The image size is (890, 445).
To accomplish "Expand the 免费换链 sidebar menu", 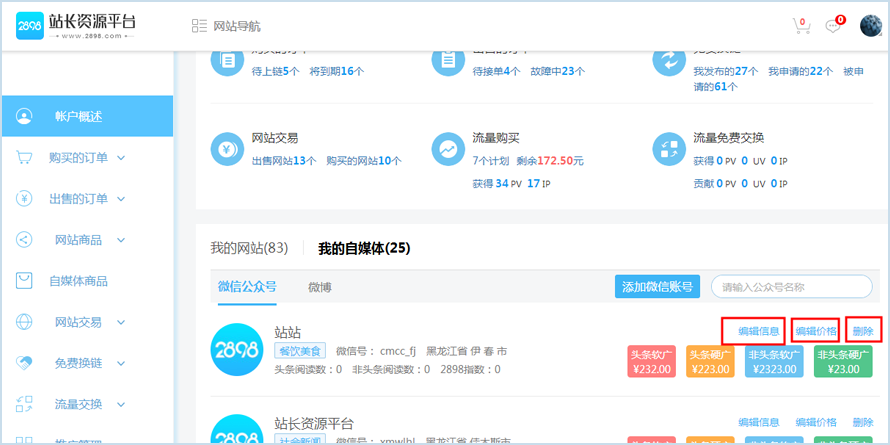I will pos(86,363).
